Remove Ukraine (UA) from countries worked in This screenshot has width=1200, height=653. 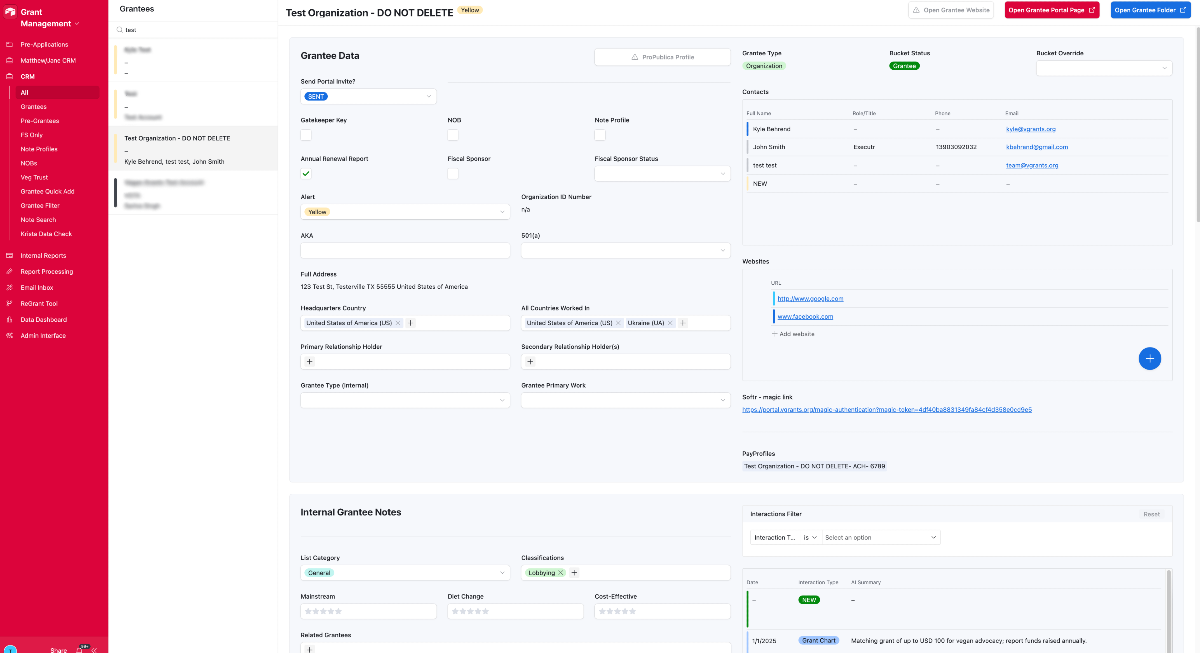coord(670,323)
